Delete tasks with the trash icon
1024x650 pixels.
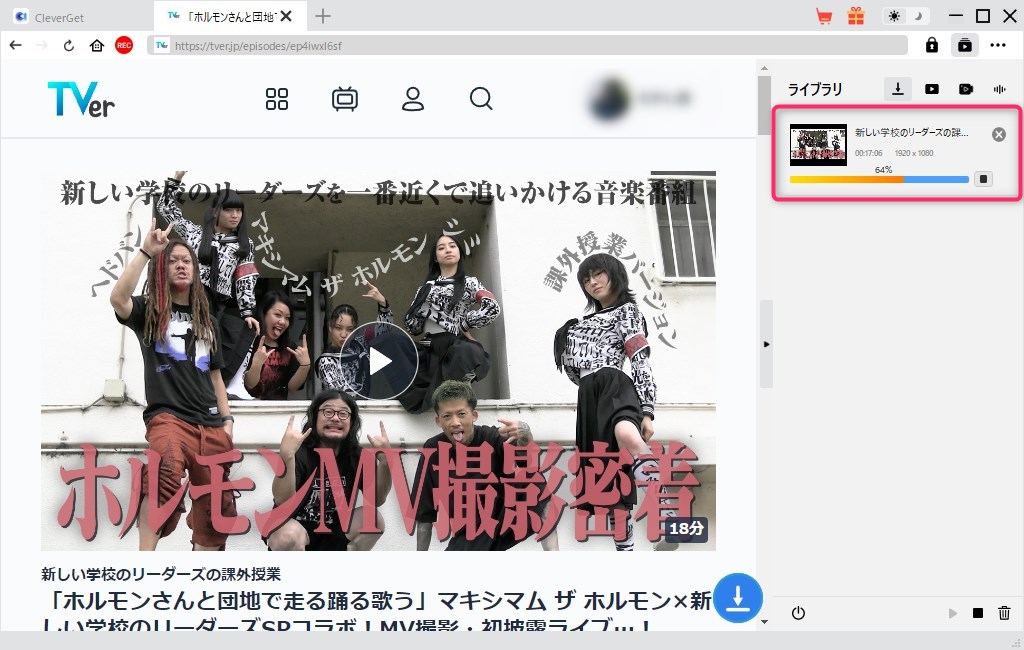coord(1005,613)
